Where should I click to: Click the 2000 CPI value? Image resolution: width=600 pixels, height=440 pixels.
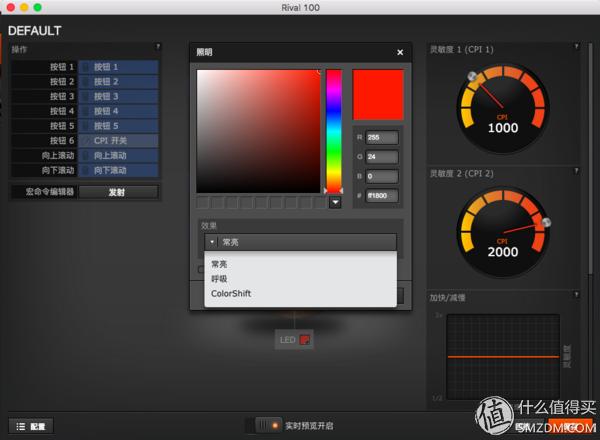503,252
